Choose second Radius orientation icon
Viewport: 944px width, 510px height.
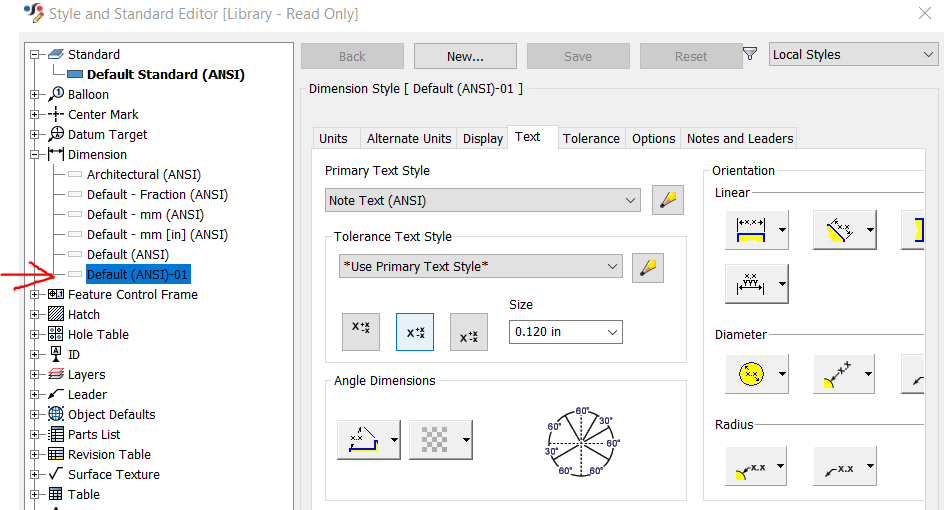(839, 466)
